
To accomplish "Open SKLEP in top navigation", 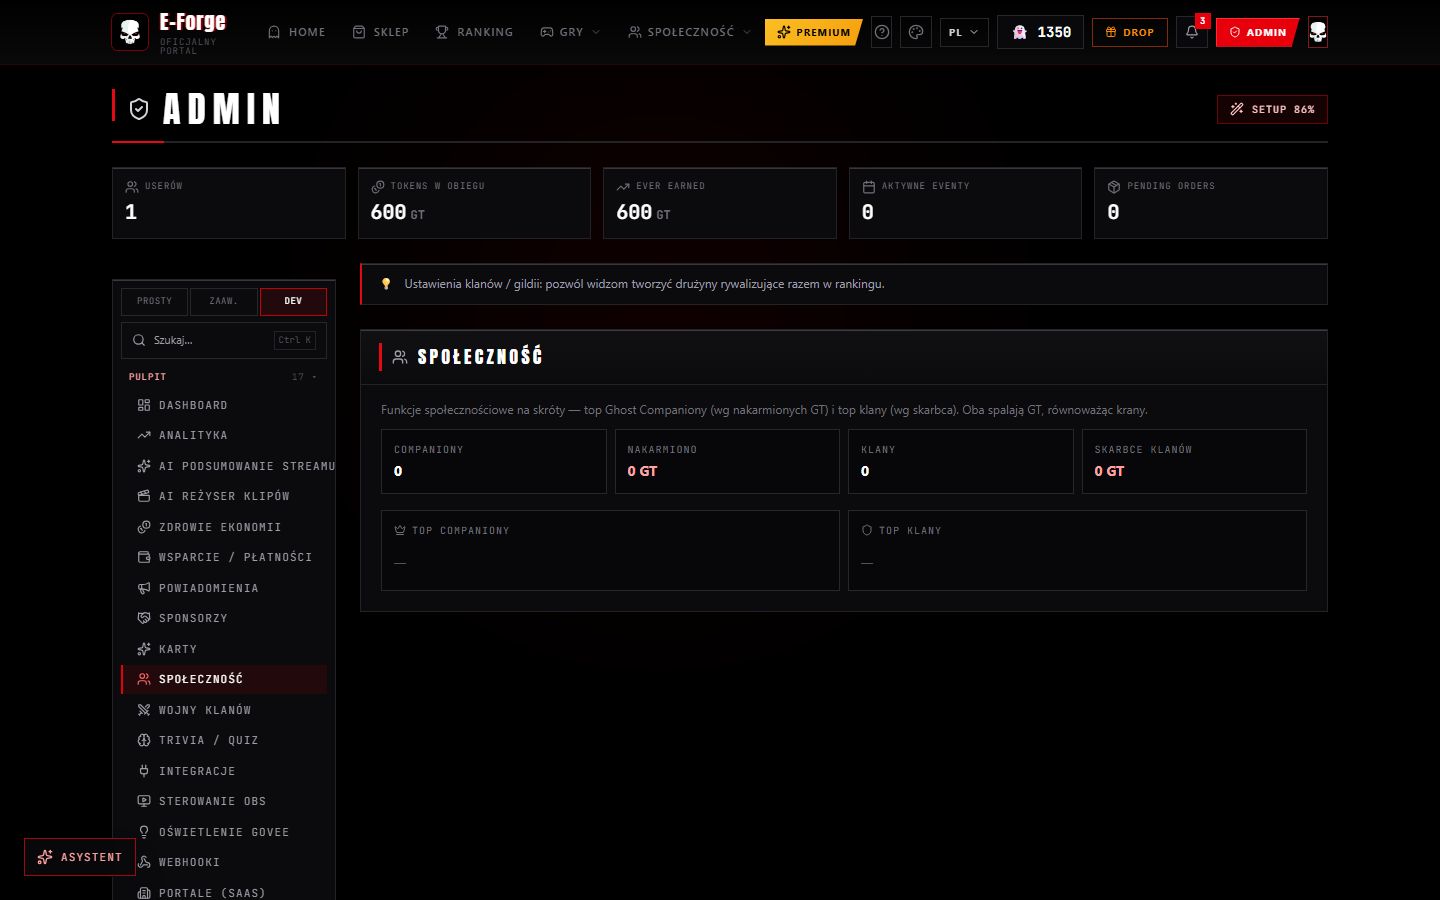I will tap(381, 32).
